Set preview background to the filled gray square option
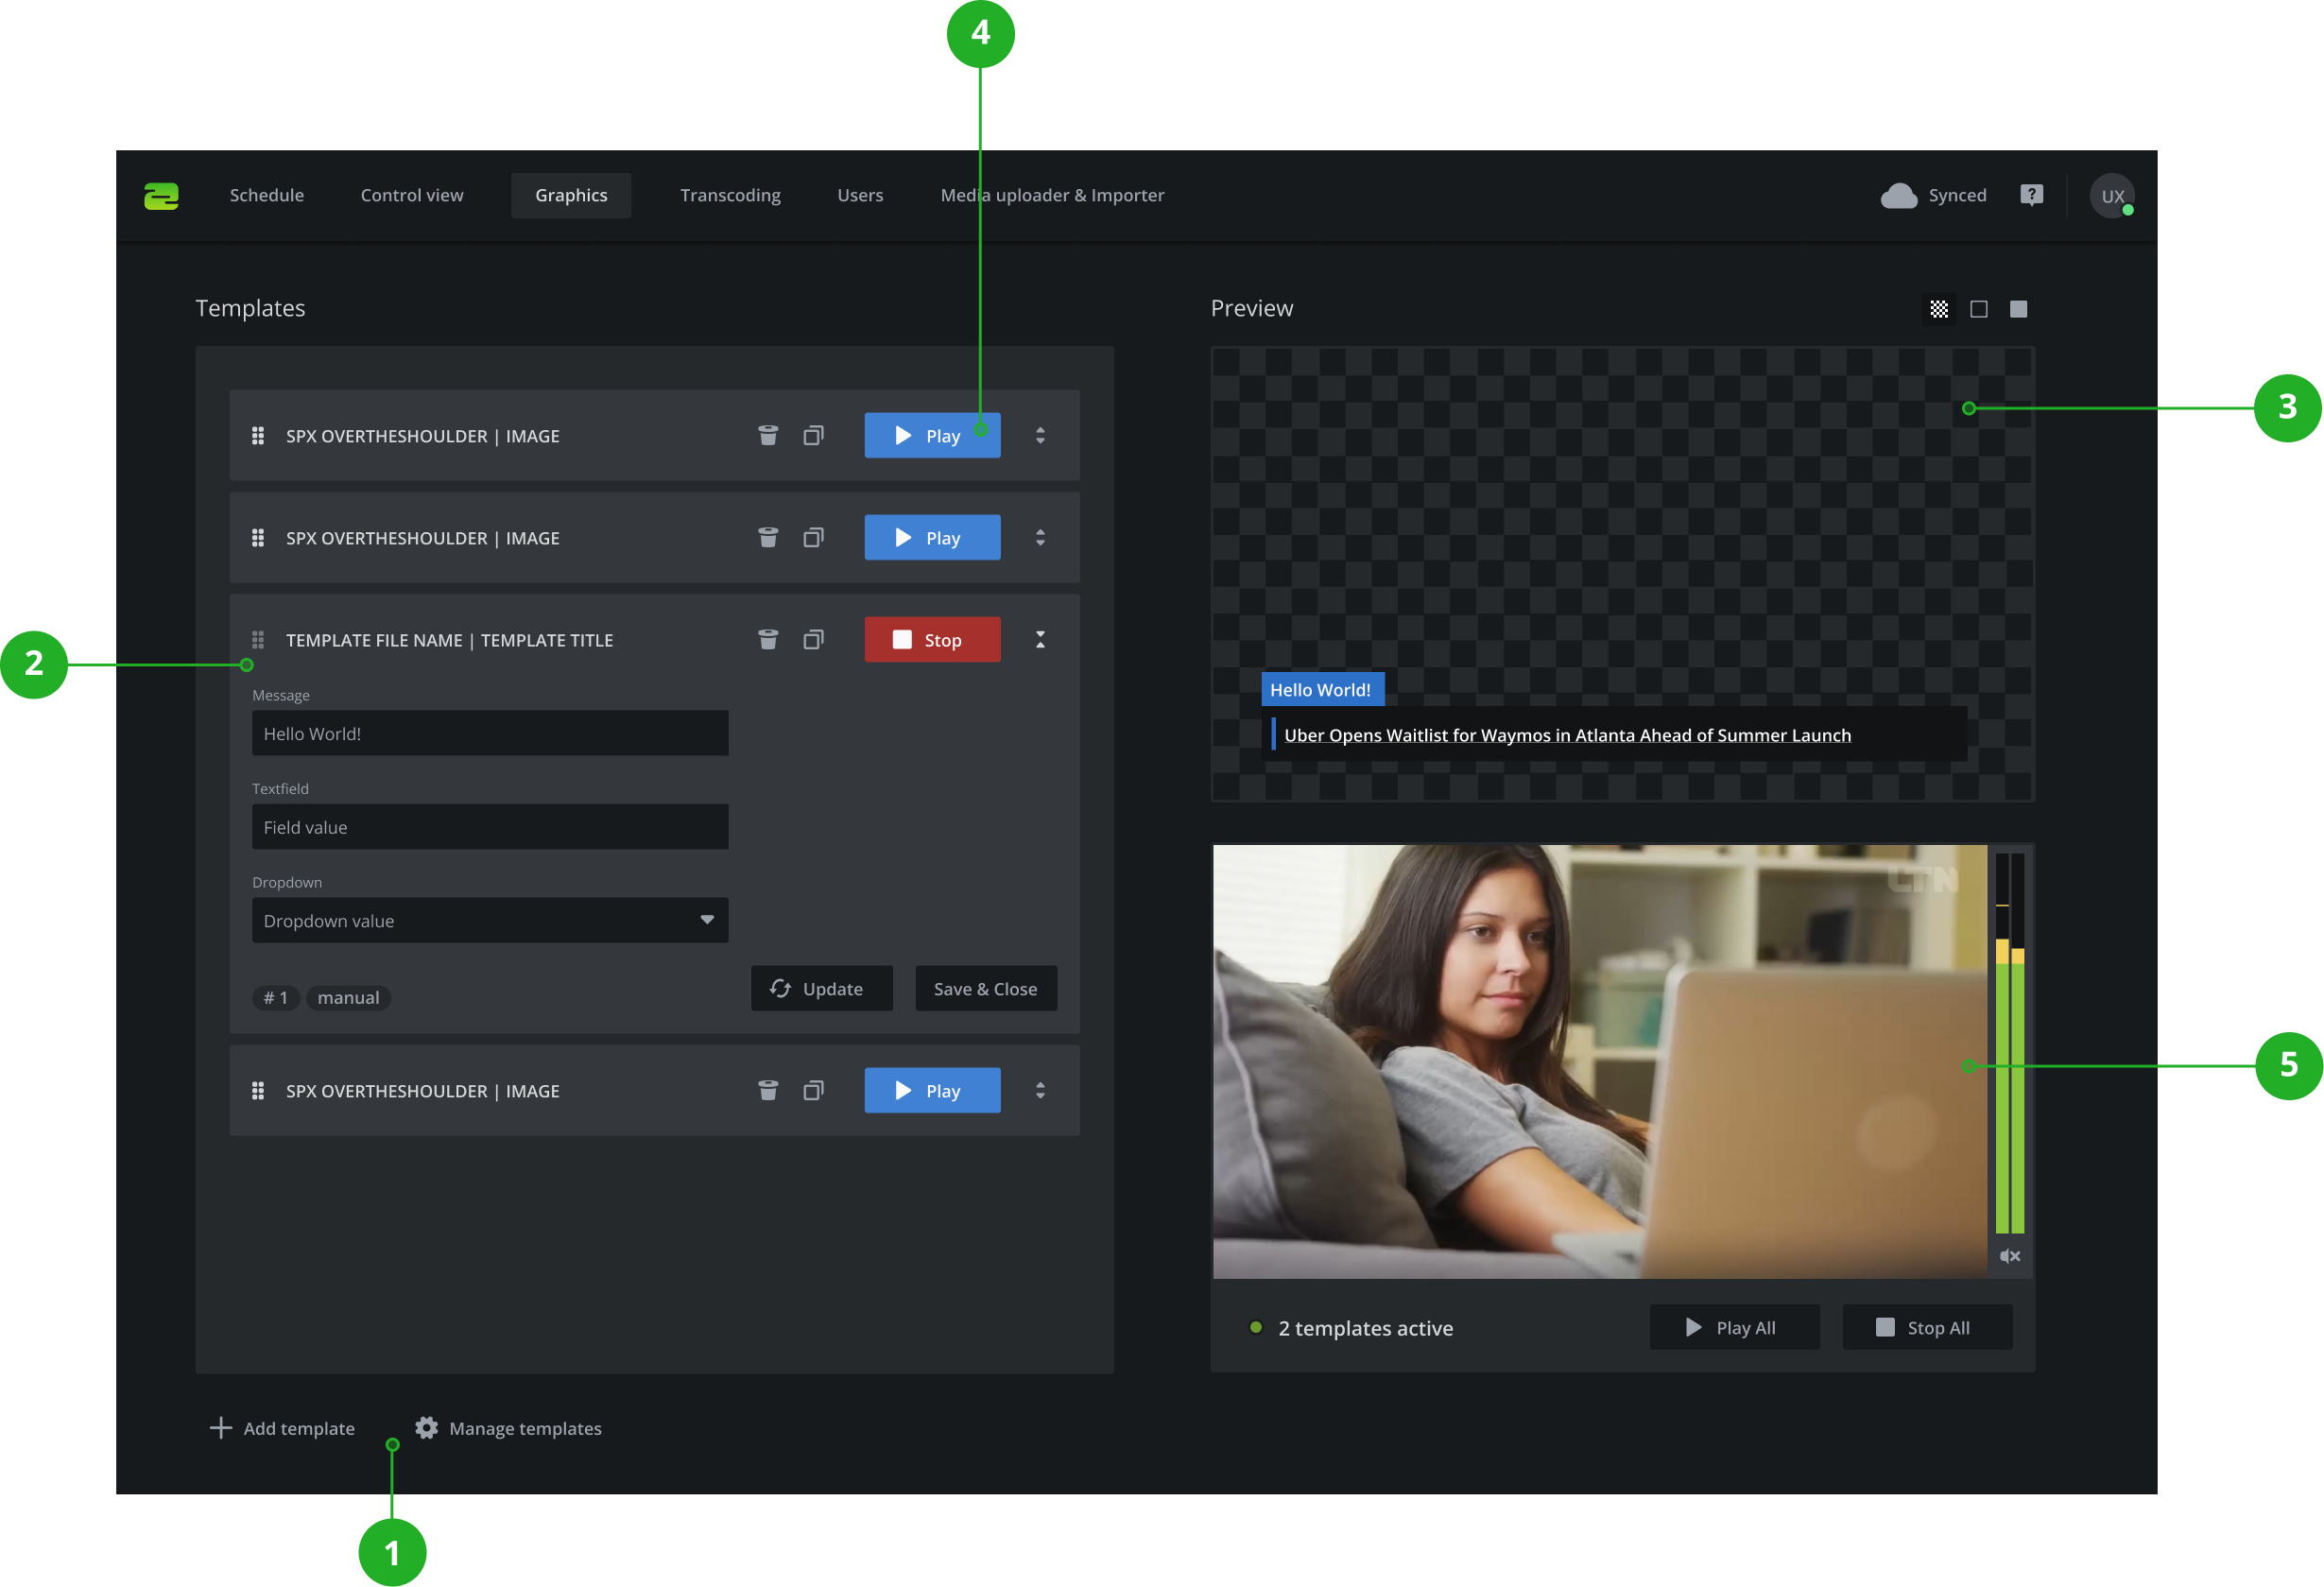 2018,309
